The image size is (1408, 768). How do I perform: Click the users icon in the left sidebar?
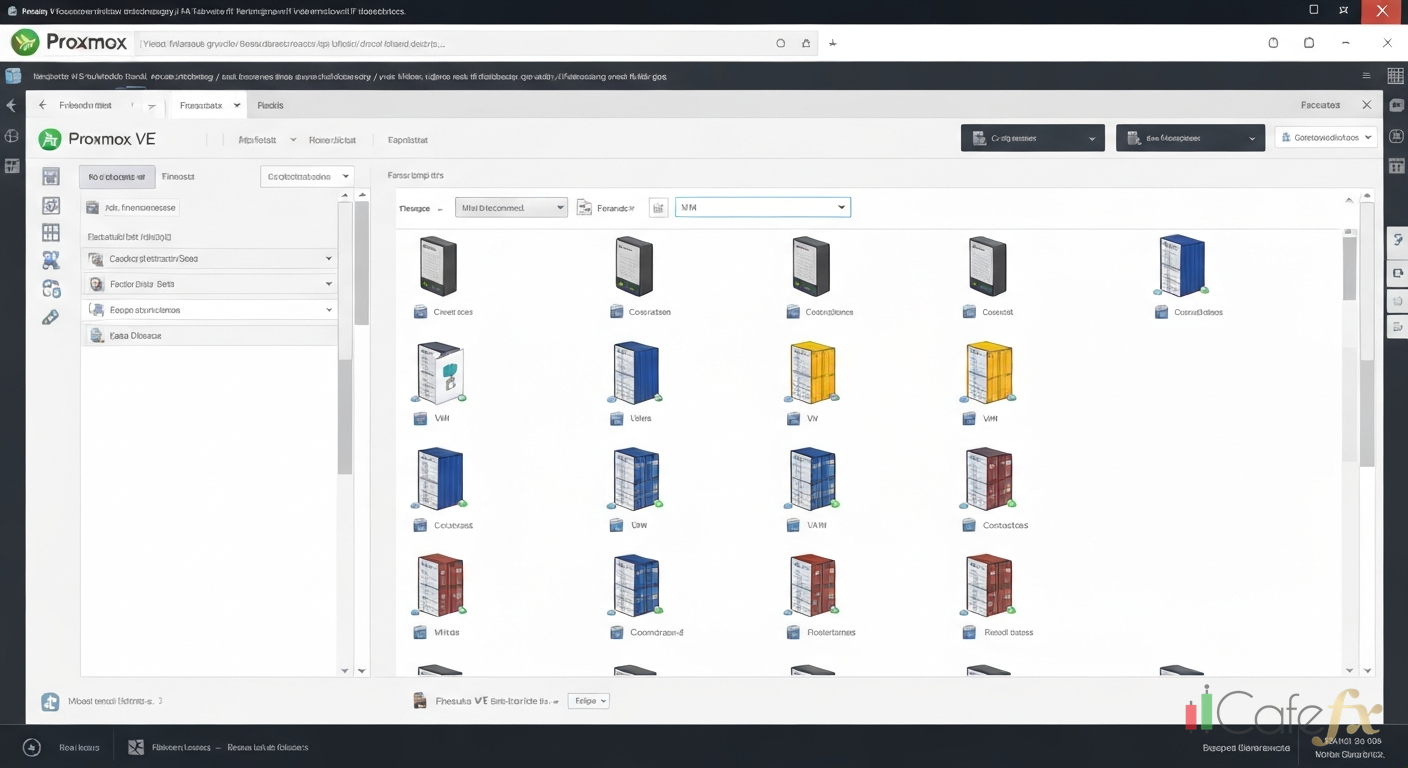coord(51,260)
